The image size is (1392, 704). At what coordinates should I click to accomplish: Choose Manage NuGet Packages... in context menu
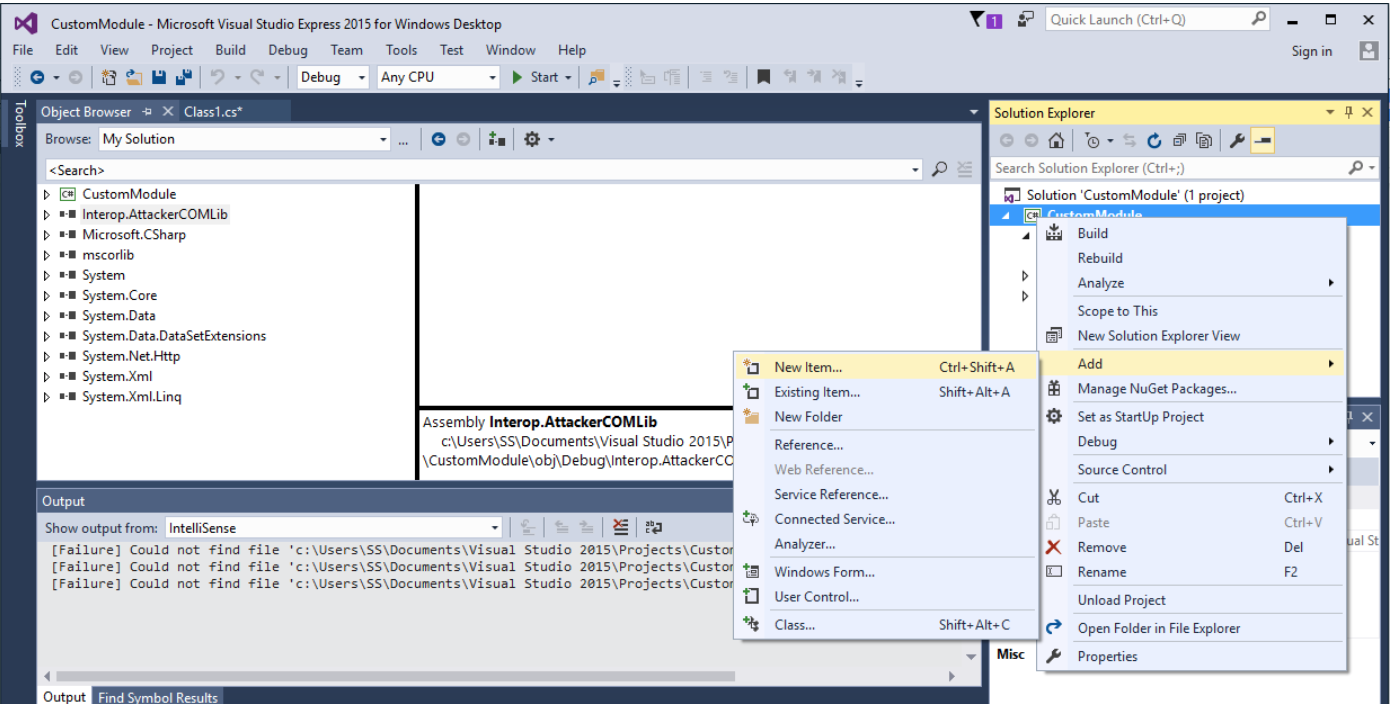click(x=1191, y=389)
